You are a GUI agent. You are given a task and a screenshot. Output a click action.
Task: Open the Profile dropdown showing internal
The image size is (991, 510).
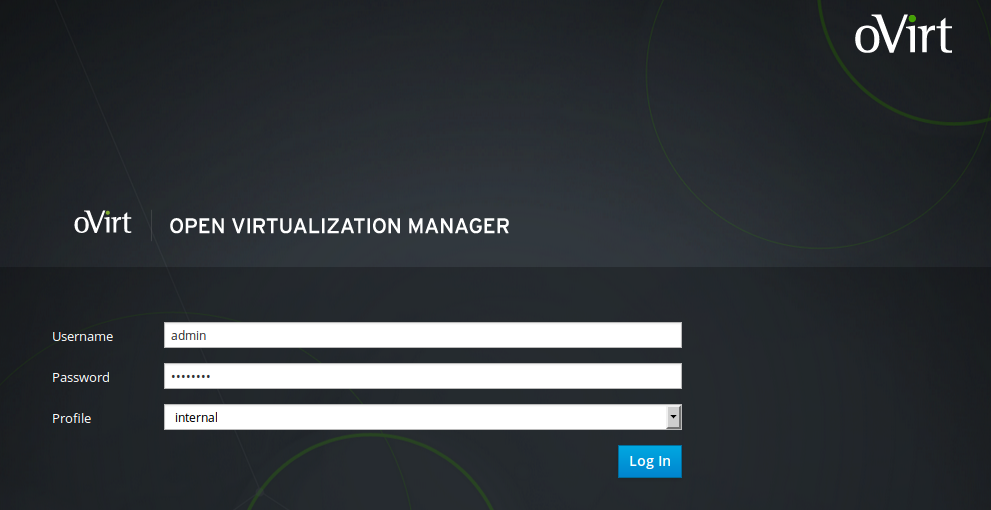422,417
